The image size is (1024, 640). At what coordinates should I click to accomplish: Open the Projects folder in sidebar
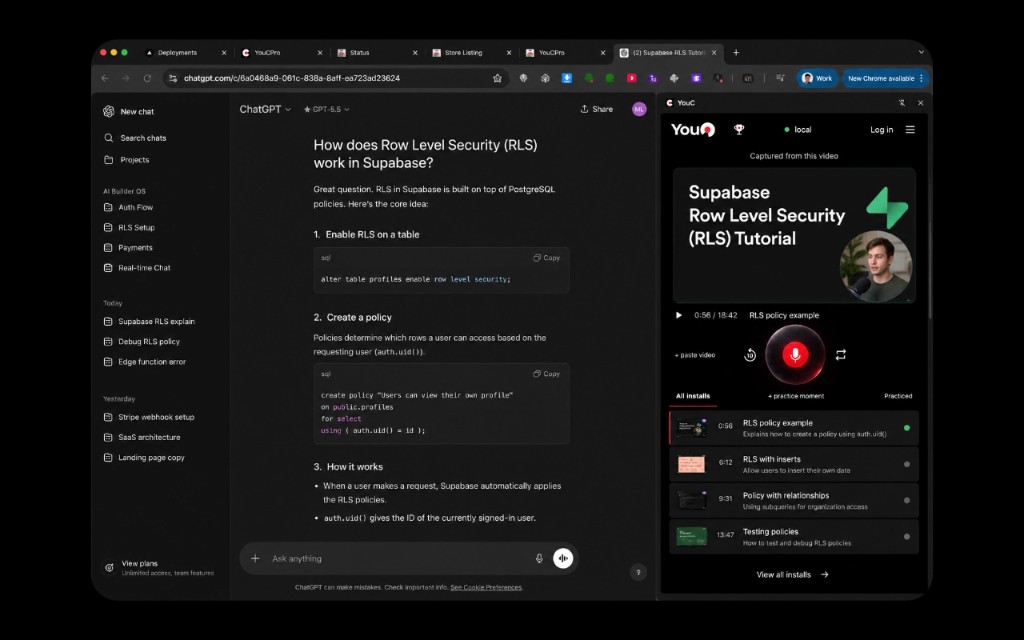(127, 159)
